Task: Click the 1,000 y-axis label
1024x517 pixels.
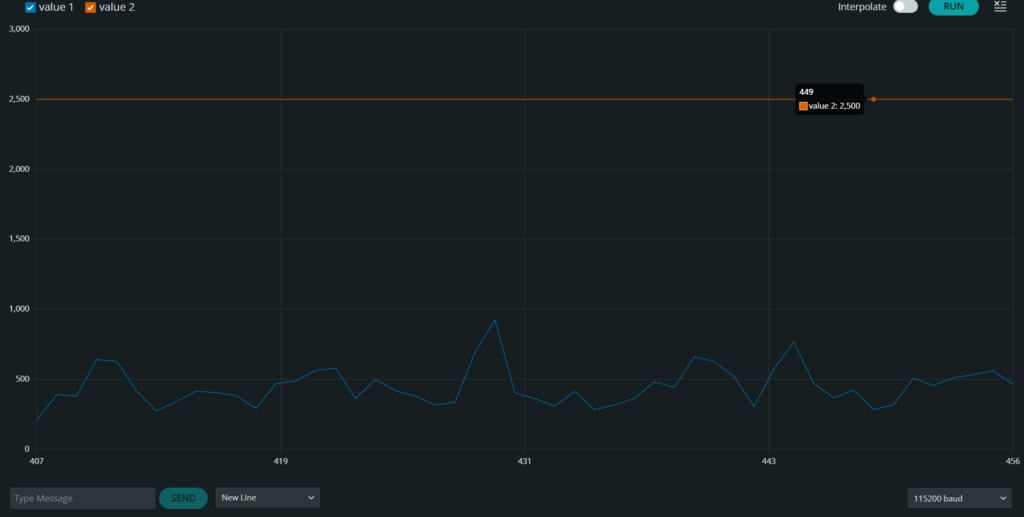Action: (19, 309)
